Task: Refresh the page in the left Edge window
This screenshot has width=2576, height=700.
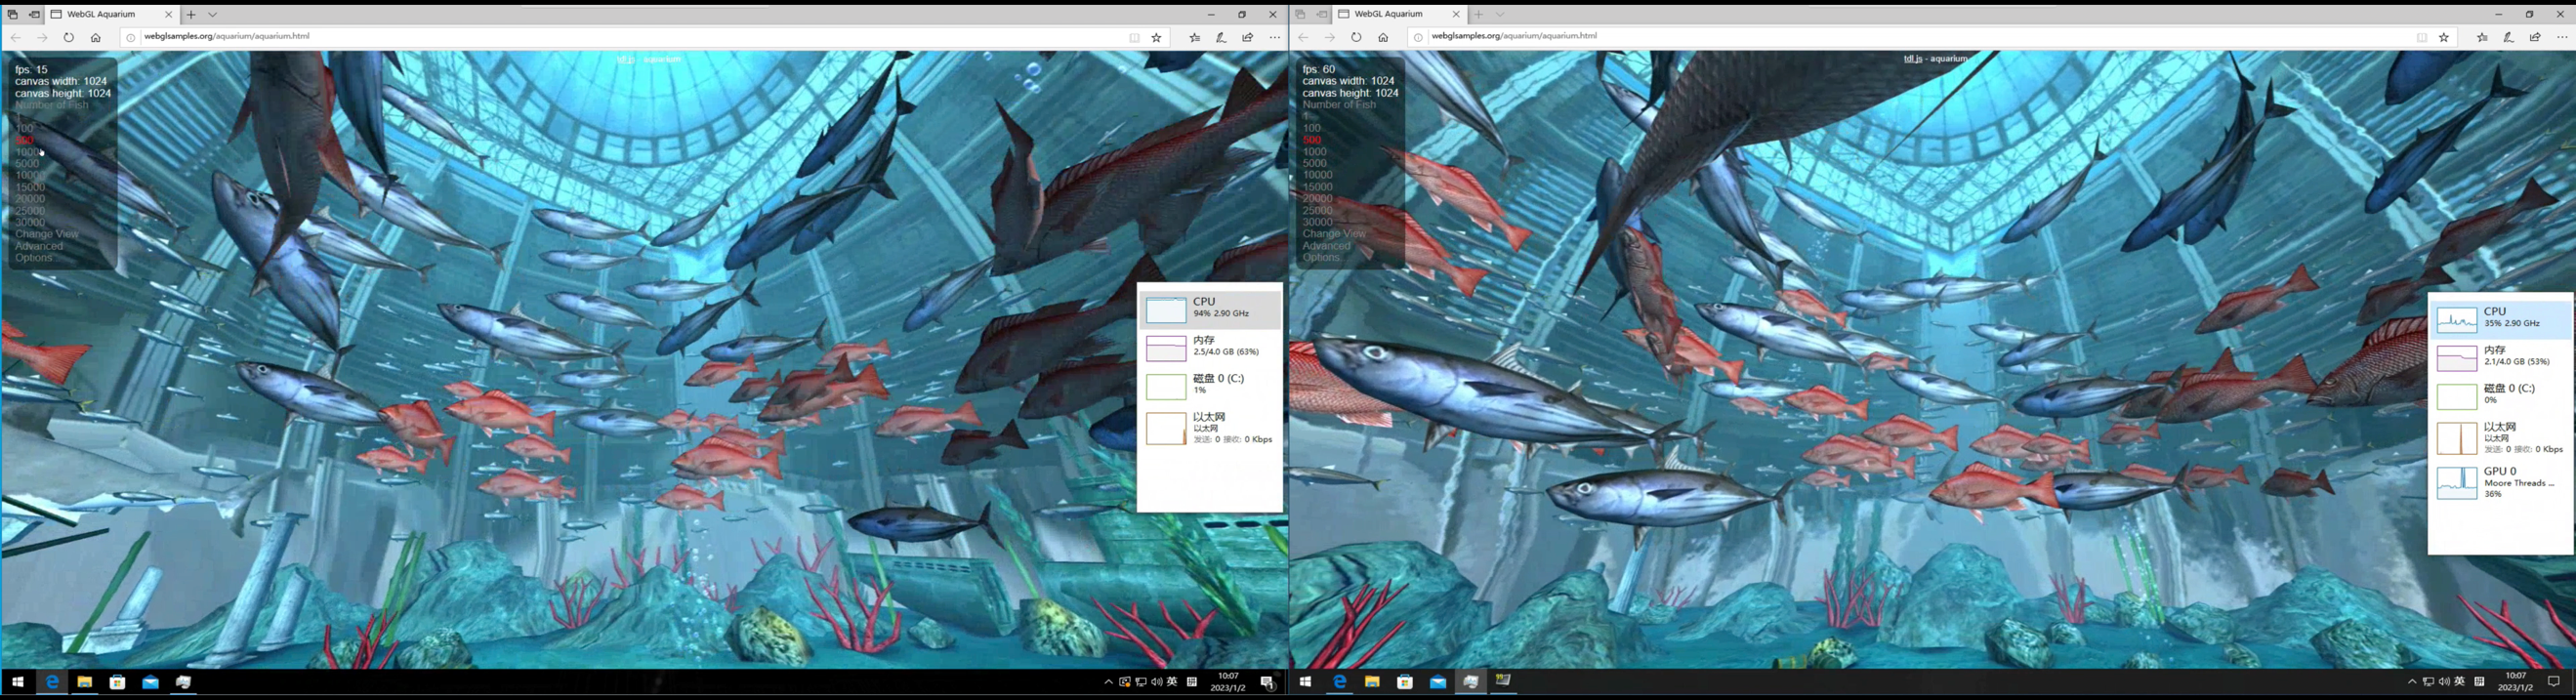Action: [68, 38]
